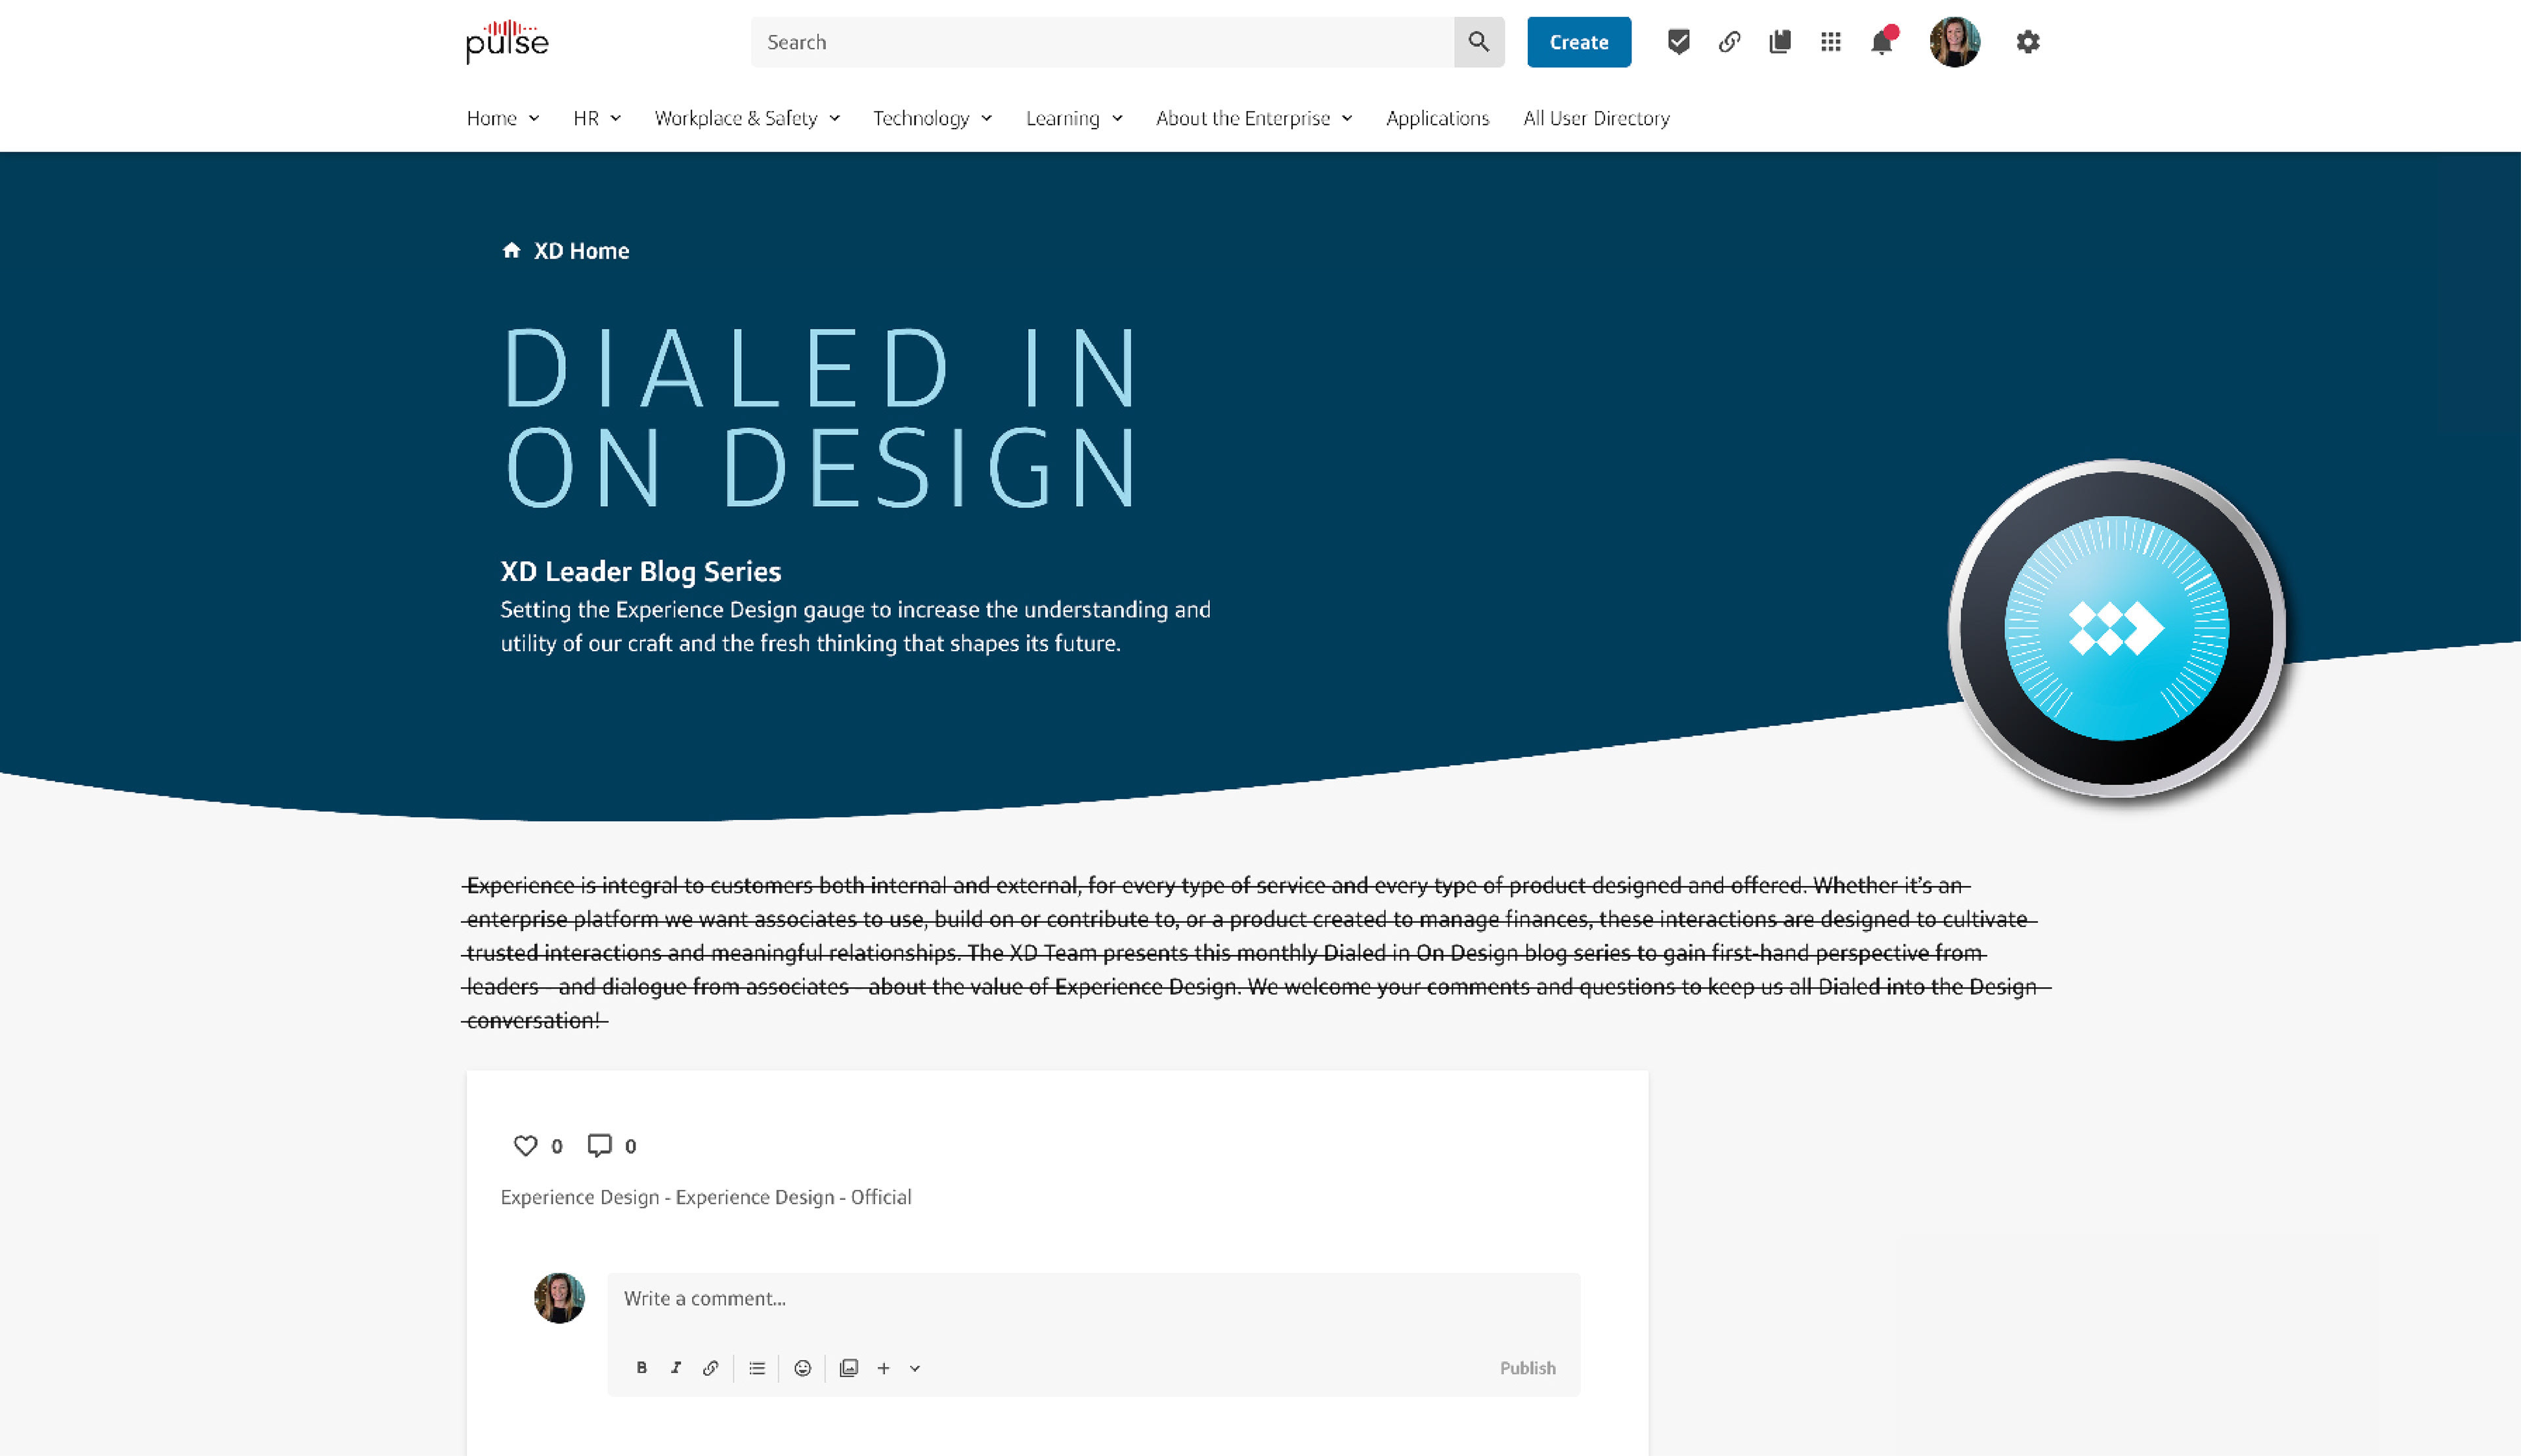Follow the XD Home breadcrumb link

[580, 251]
